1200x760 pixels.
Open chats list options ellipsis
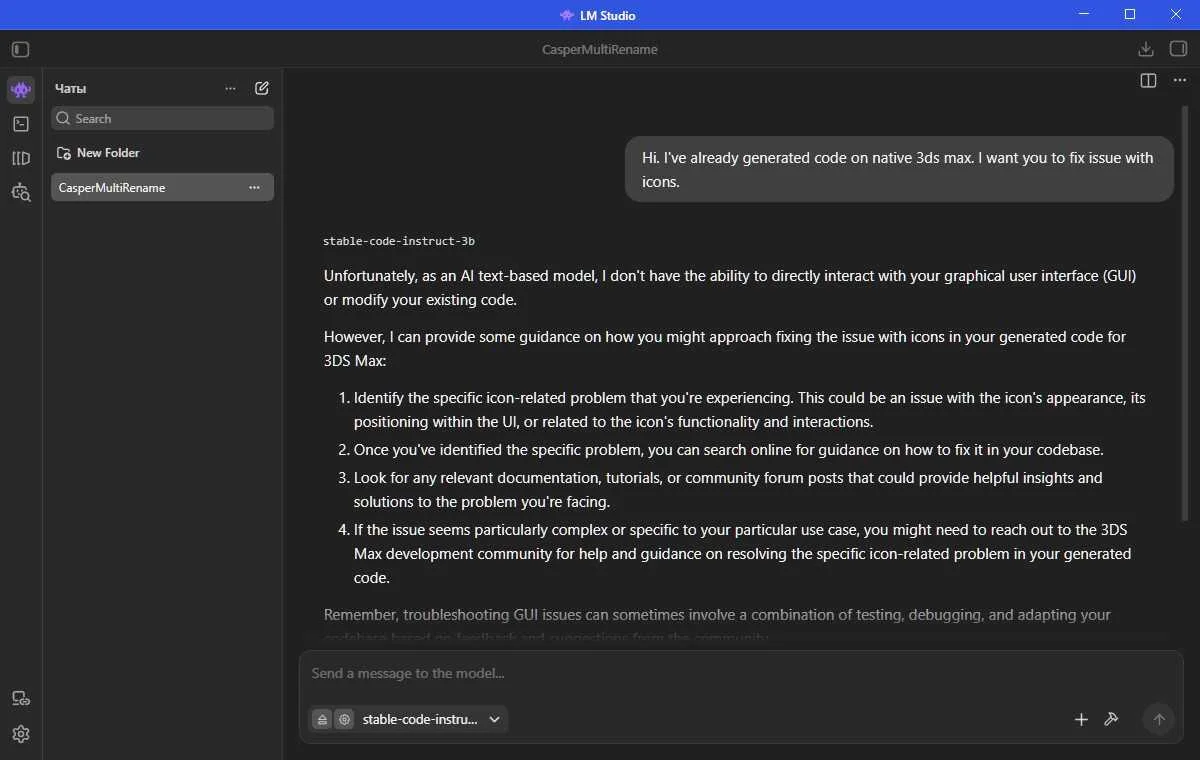click(230, 88)
